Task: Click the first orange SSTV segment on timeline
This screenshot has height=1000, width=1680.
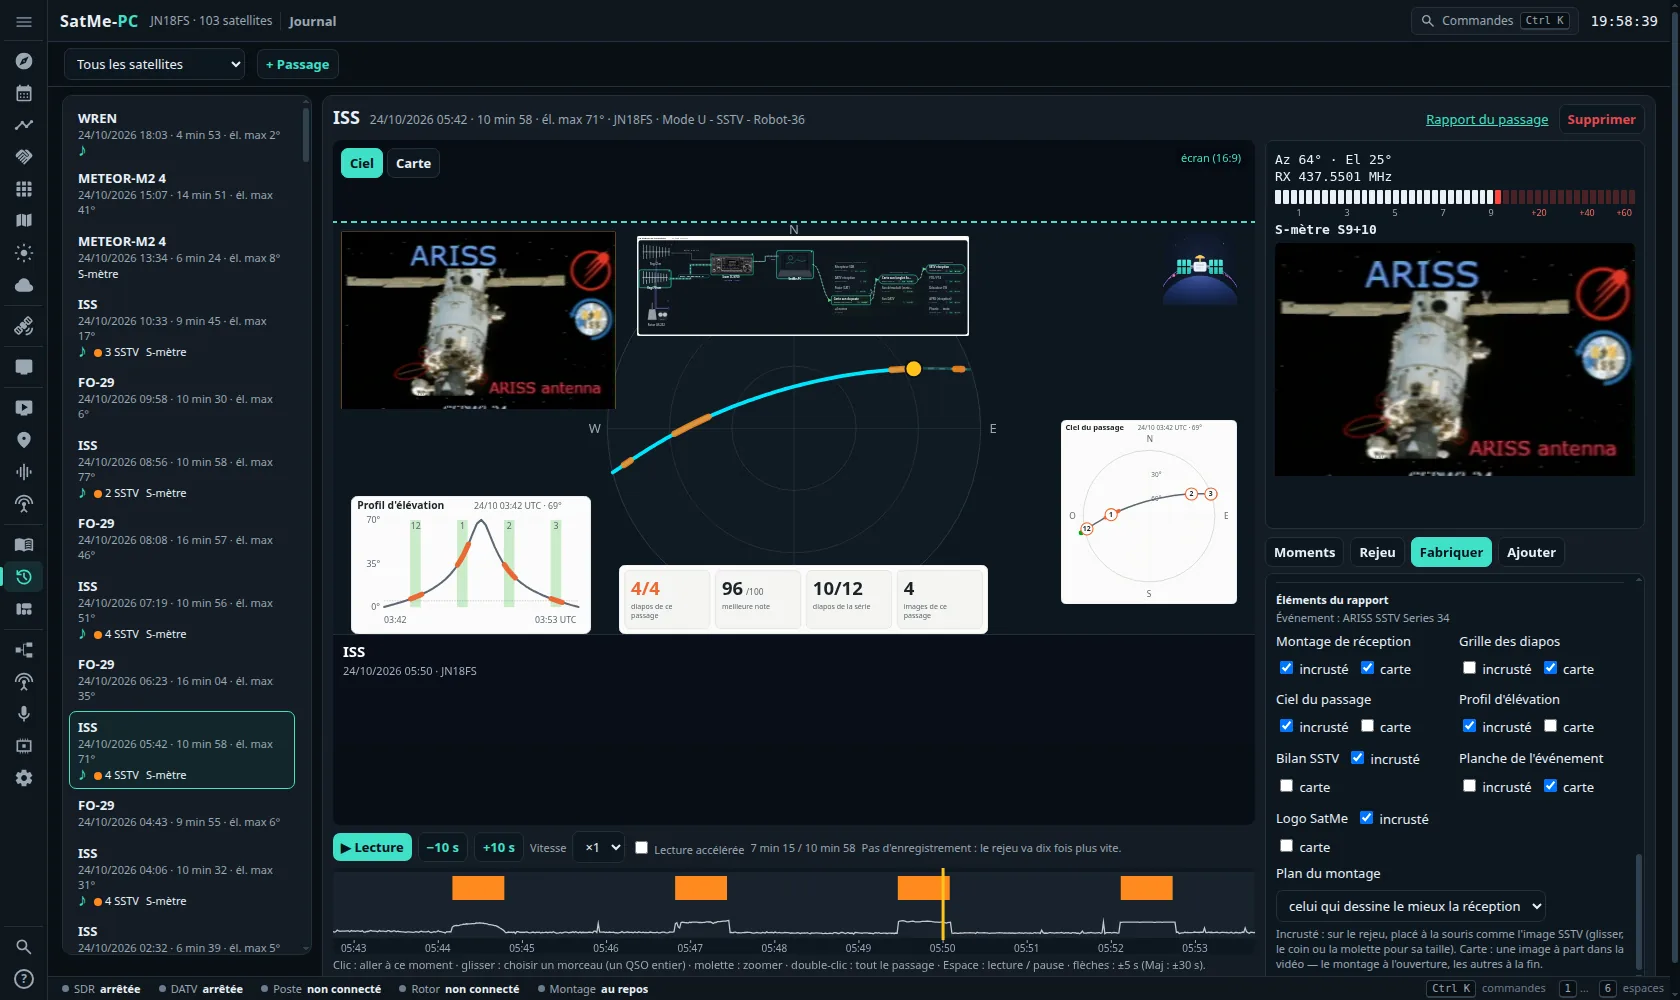Action: pos(478,888)
